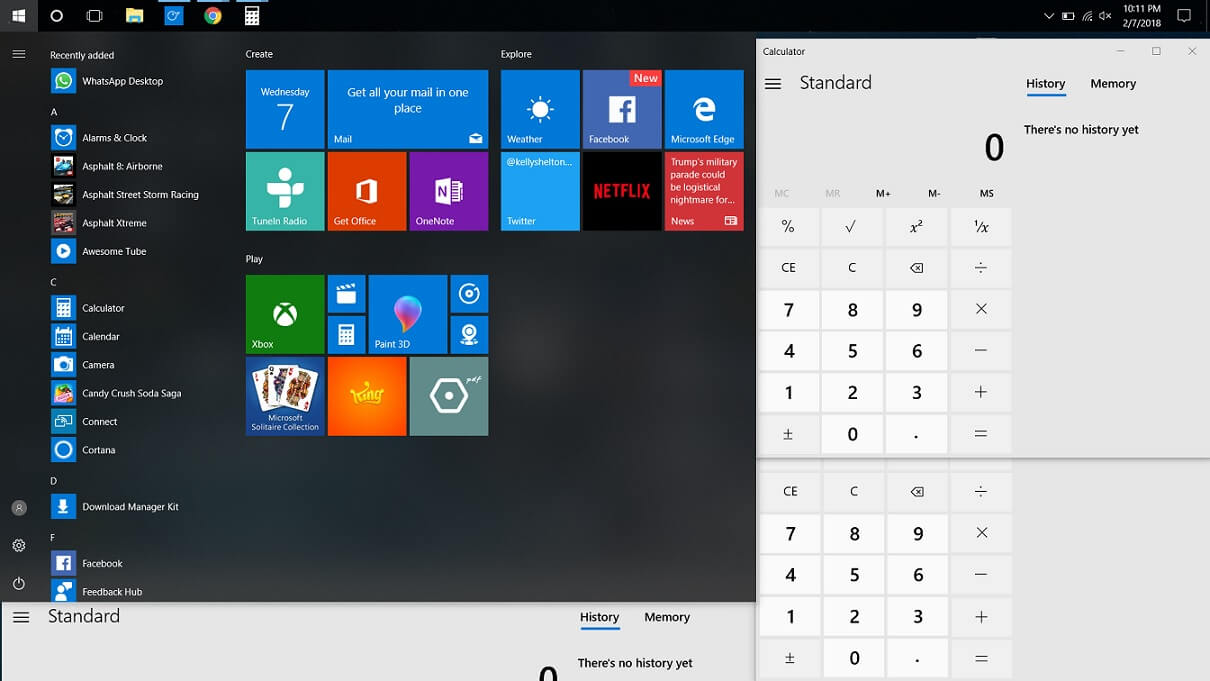
Task: Open WhatsApp Desktop from Recently added
Action: point(108,81)
